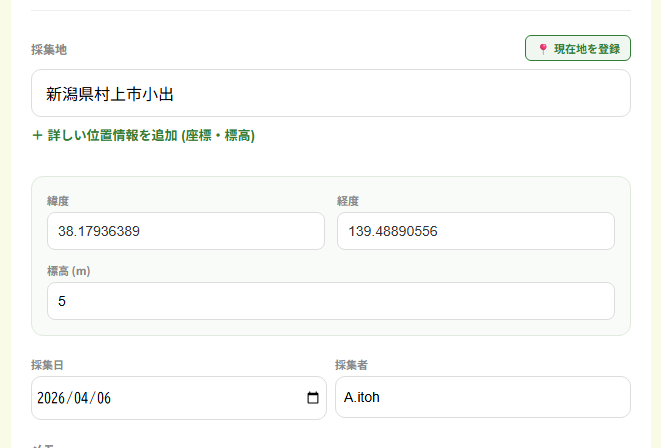Click the 標高 (m) label
The width and height of the screenshot is (661, 448).
click(69, 271)
